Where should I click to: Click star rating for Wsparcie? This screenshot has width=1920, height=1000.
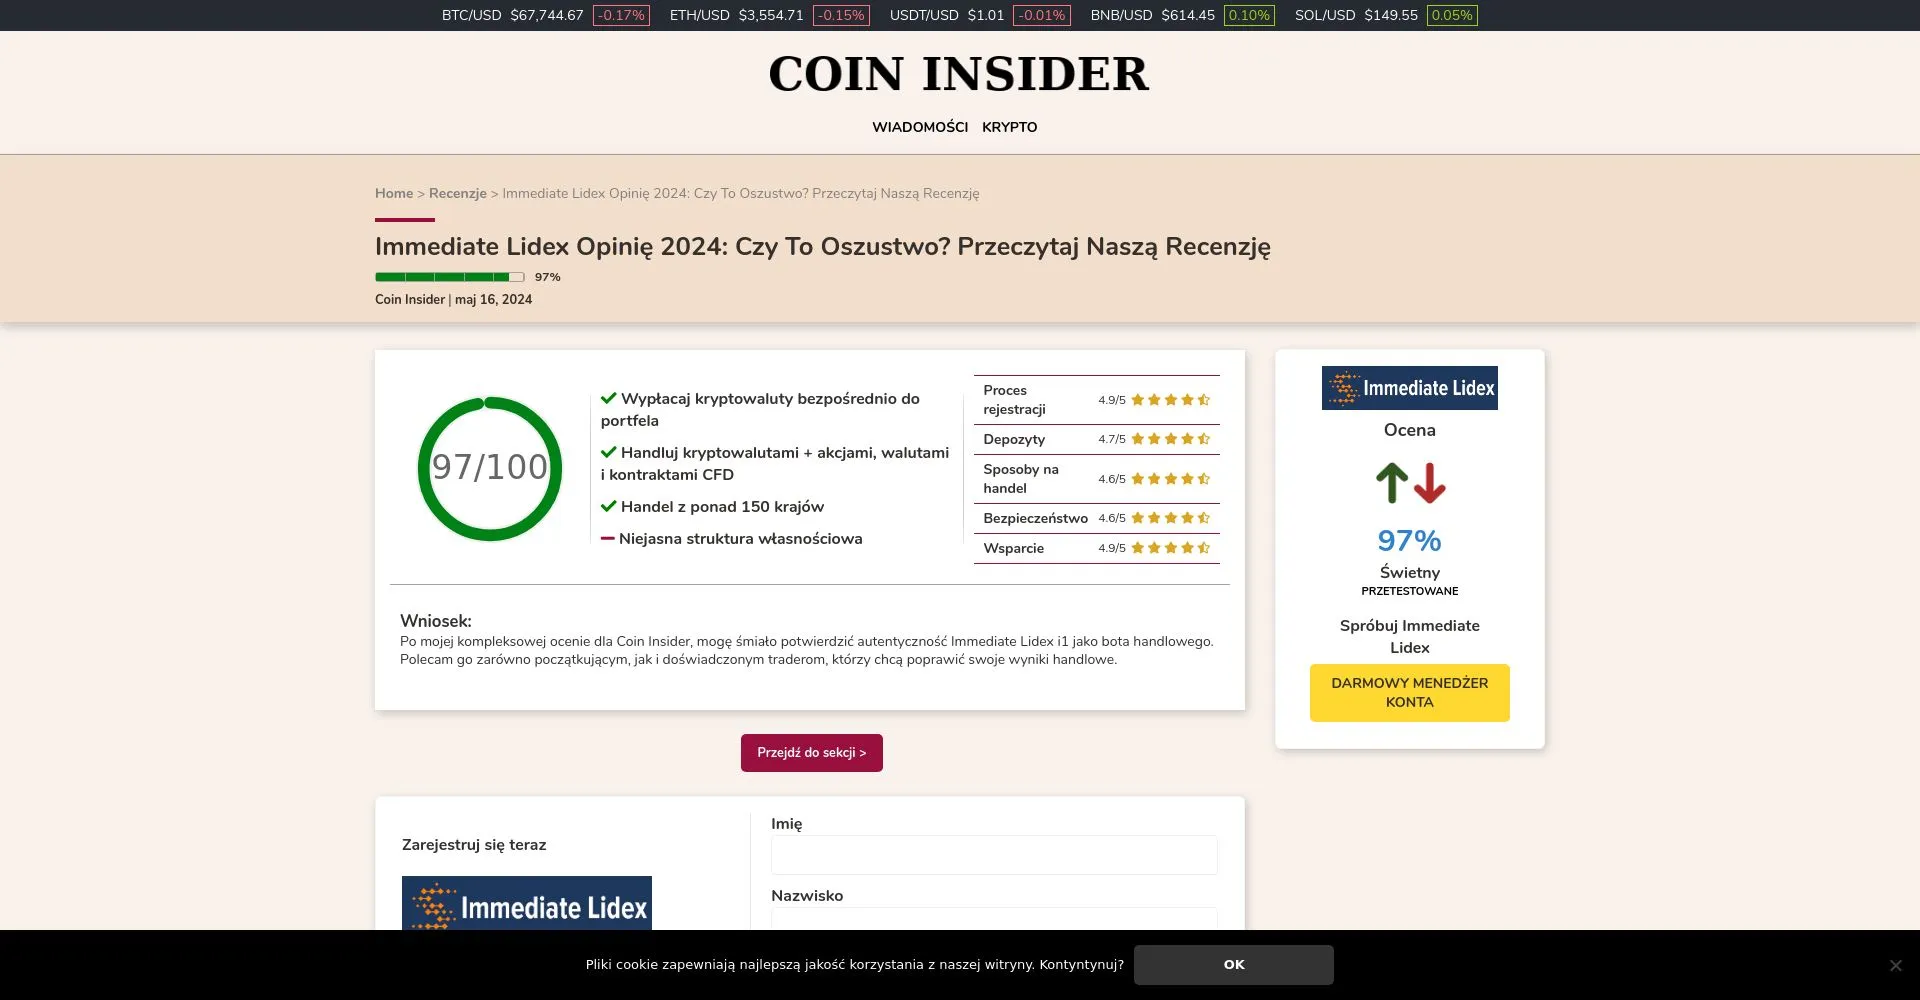pyautogui.click(x=1171, y=548)
